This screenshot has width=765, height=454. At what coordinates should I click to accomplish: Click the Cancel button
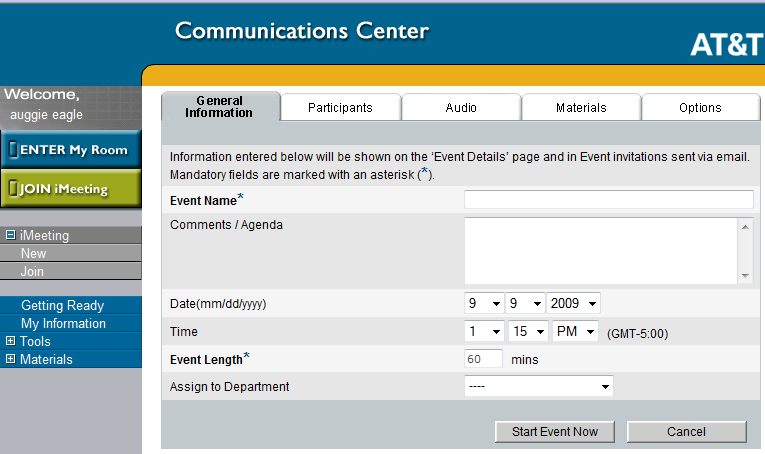[686, 432]
